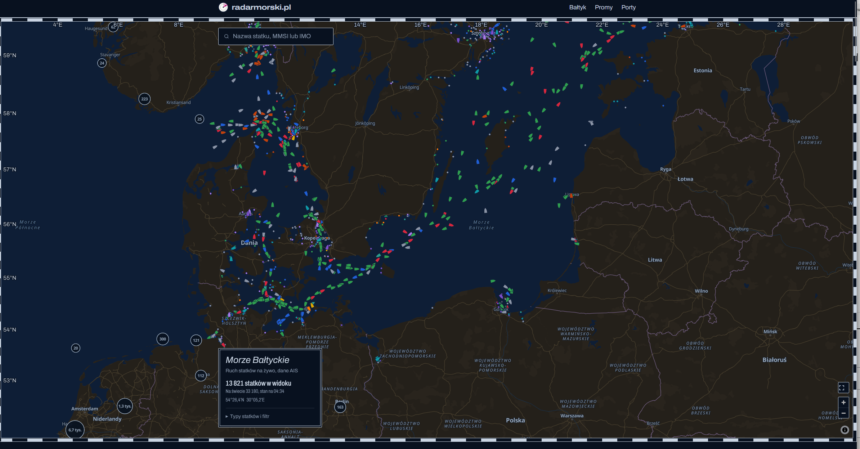Toggle fullscreen map view
860x449 pixels.
click(843, 388)
